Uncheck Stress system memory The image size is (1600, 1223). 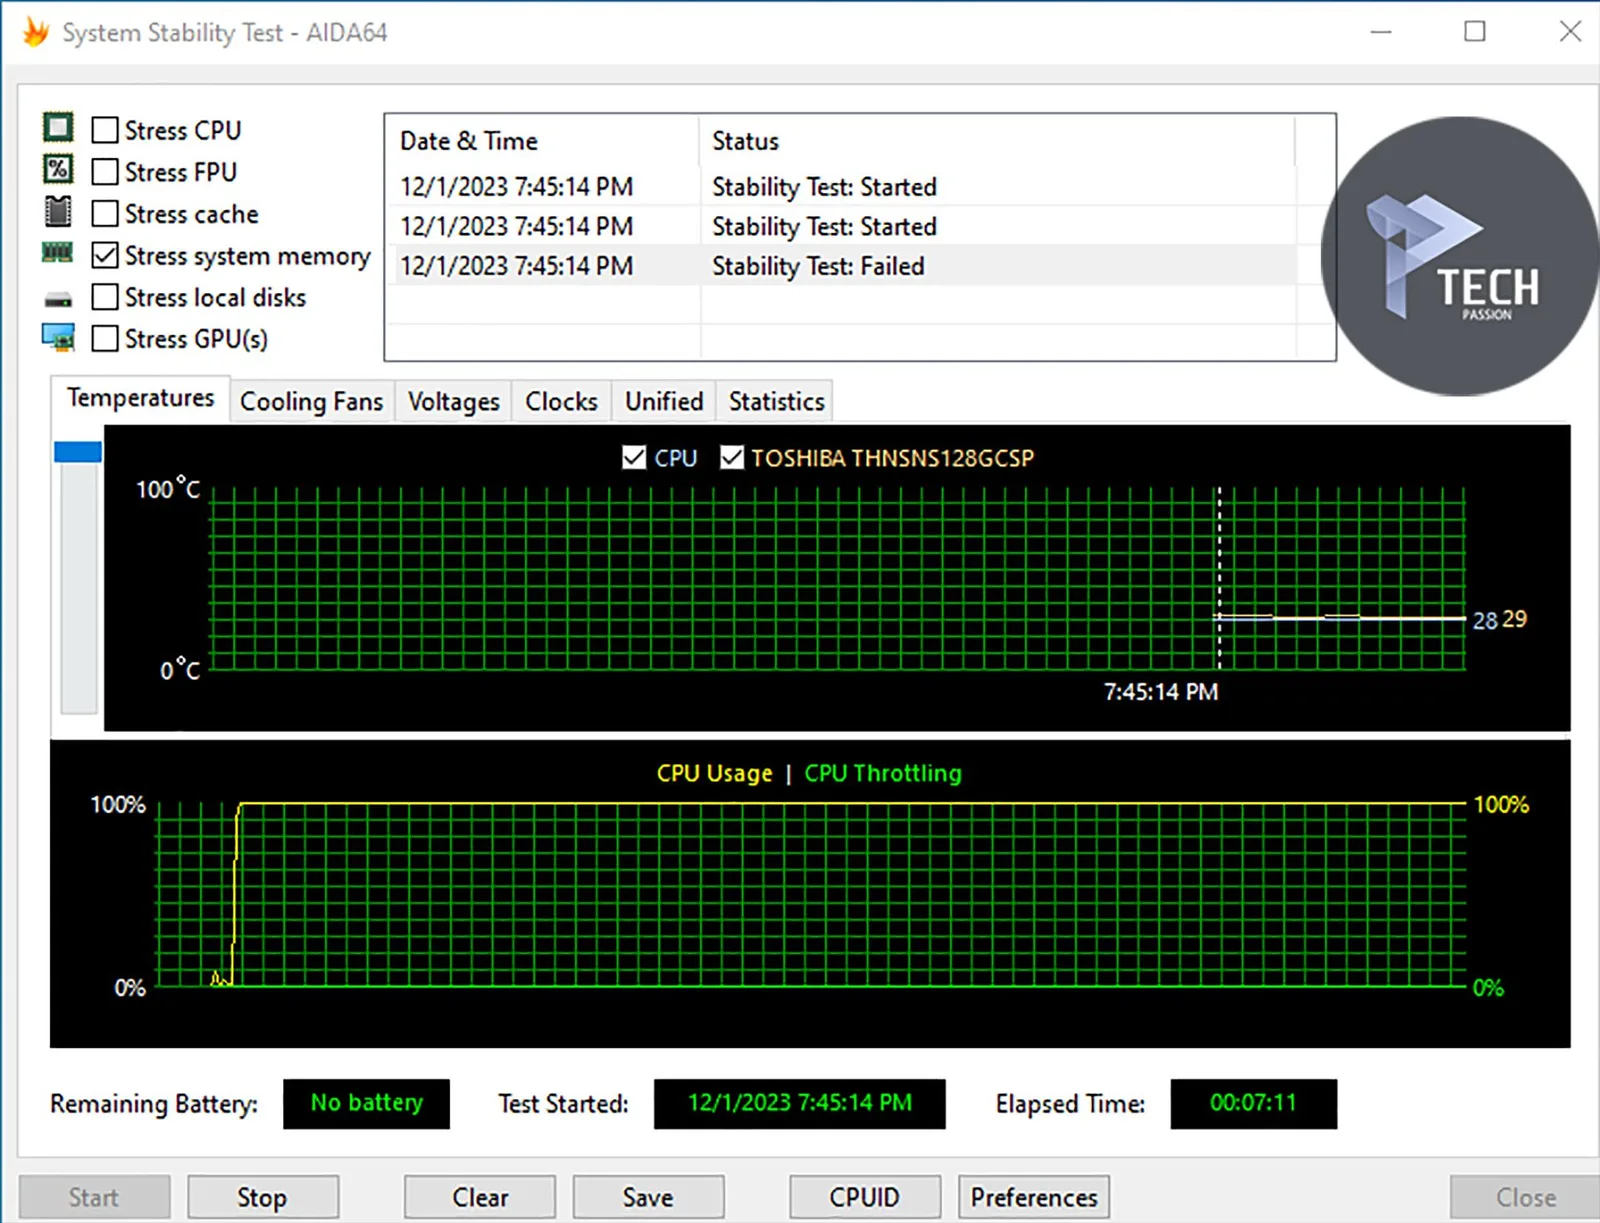point(105,256)
